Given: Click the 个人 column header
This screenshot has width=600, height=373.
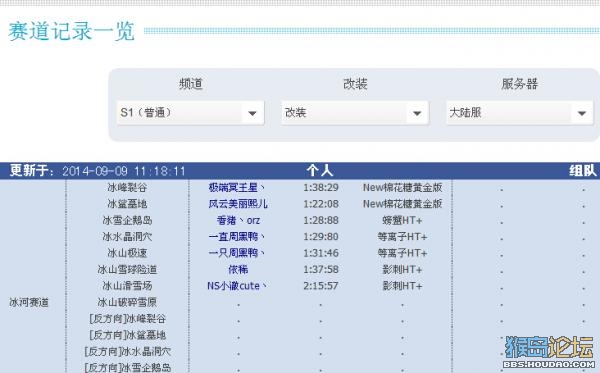Looking at the screenshot, I should pos(320,171).
